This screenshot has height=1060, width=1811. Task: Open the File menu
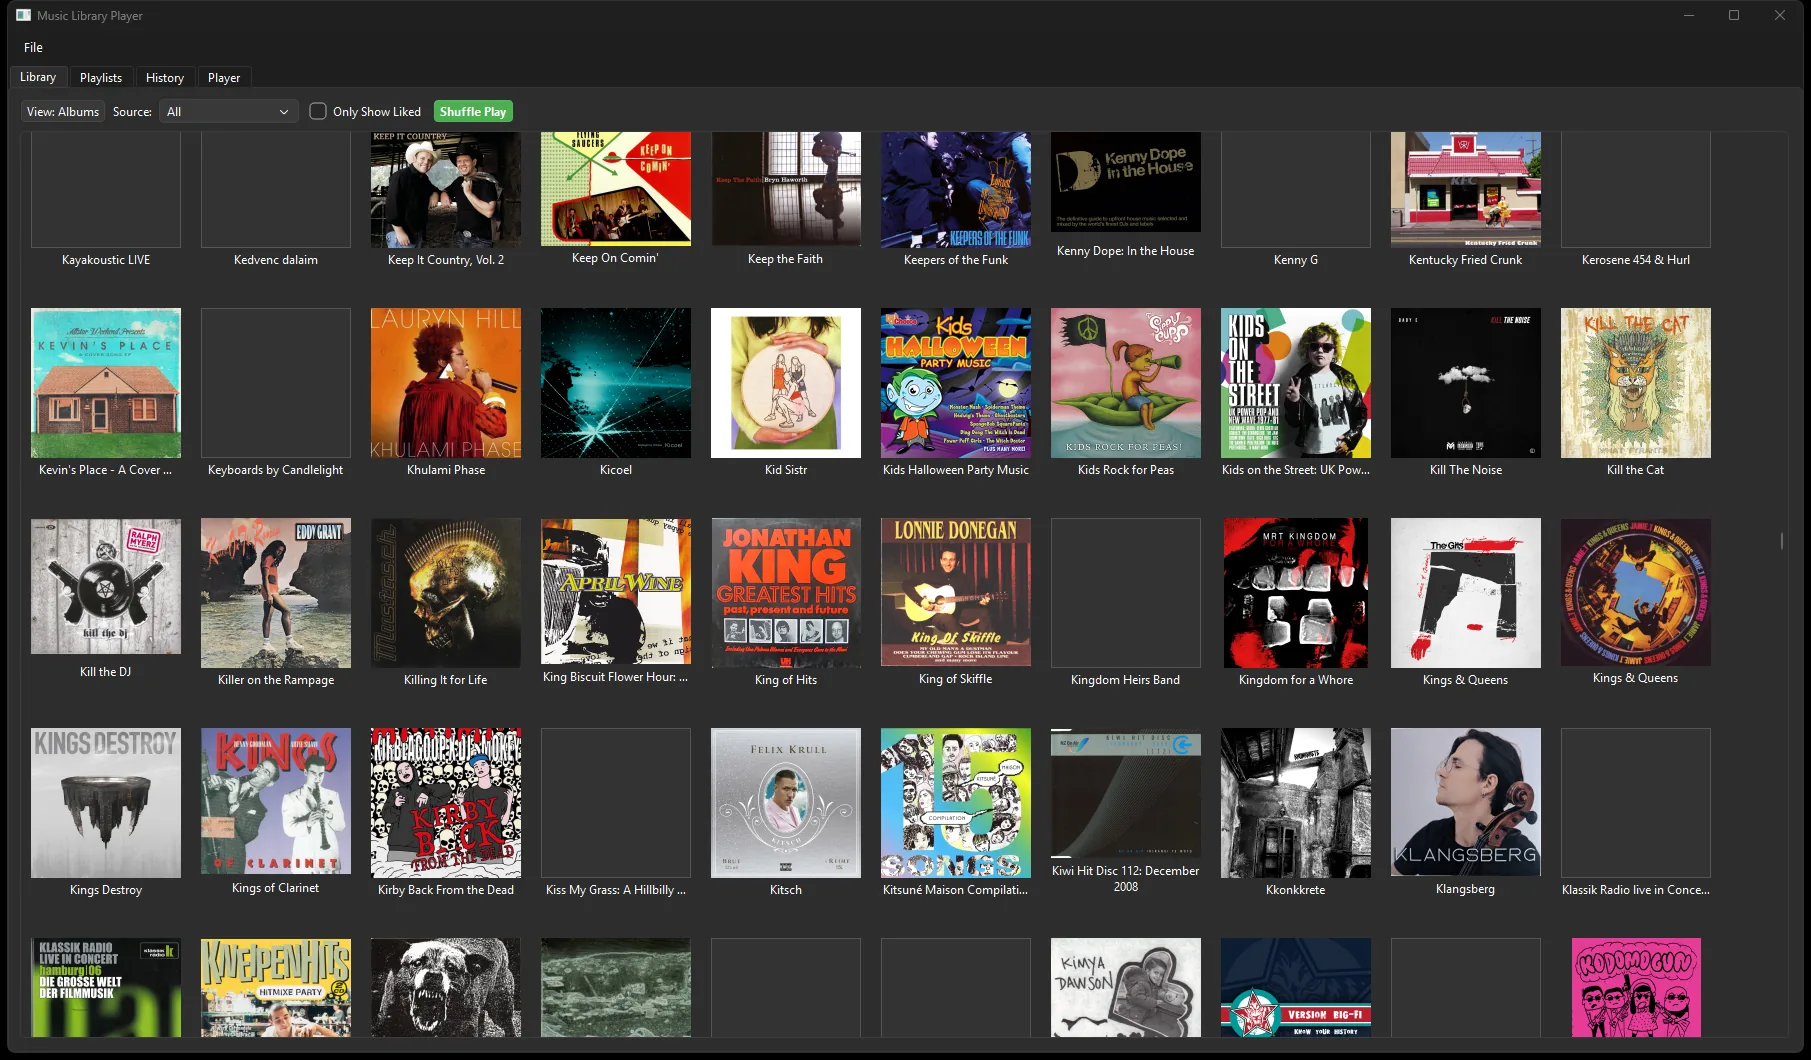(33, 47)
